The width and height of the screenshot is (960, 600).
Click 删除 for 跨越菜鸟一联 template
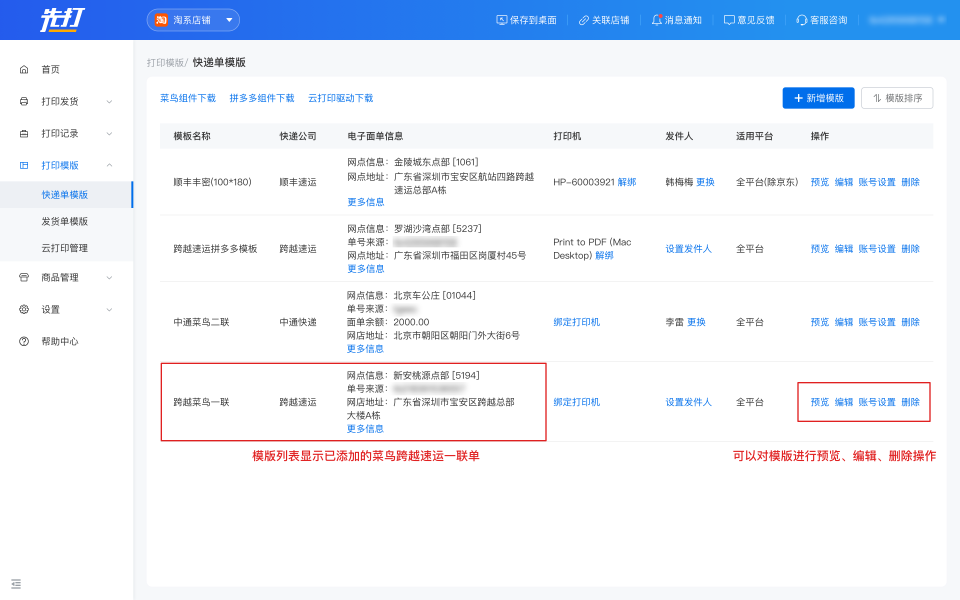[910, 402]
